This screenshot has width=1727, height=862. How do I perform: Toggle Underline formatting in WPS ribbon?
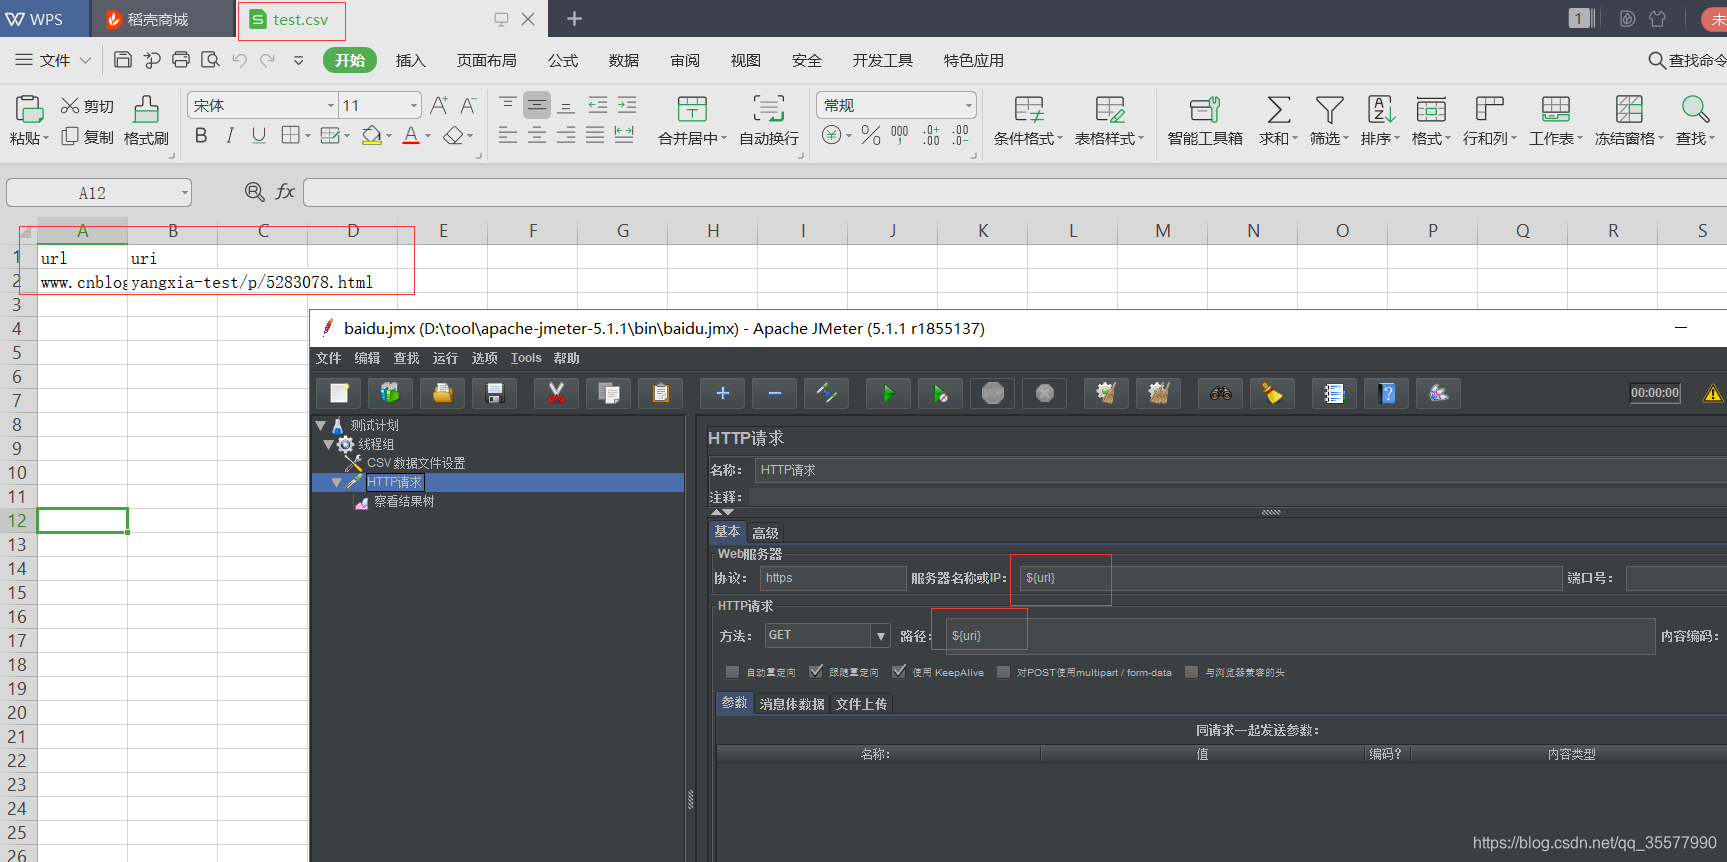pyautogui.click(x=259, y=135)
